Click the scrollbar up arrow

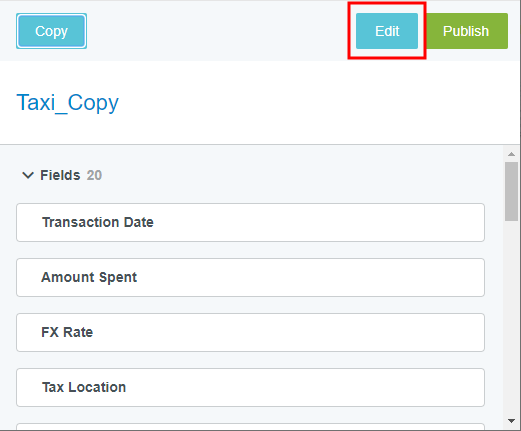(x=511, y=154)
